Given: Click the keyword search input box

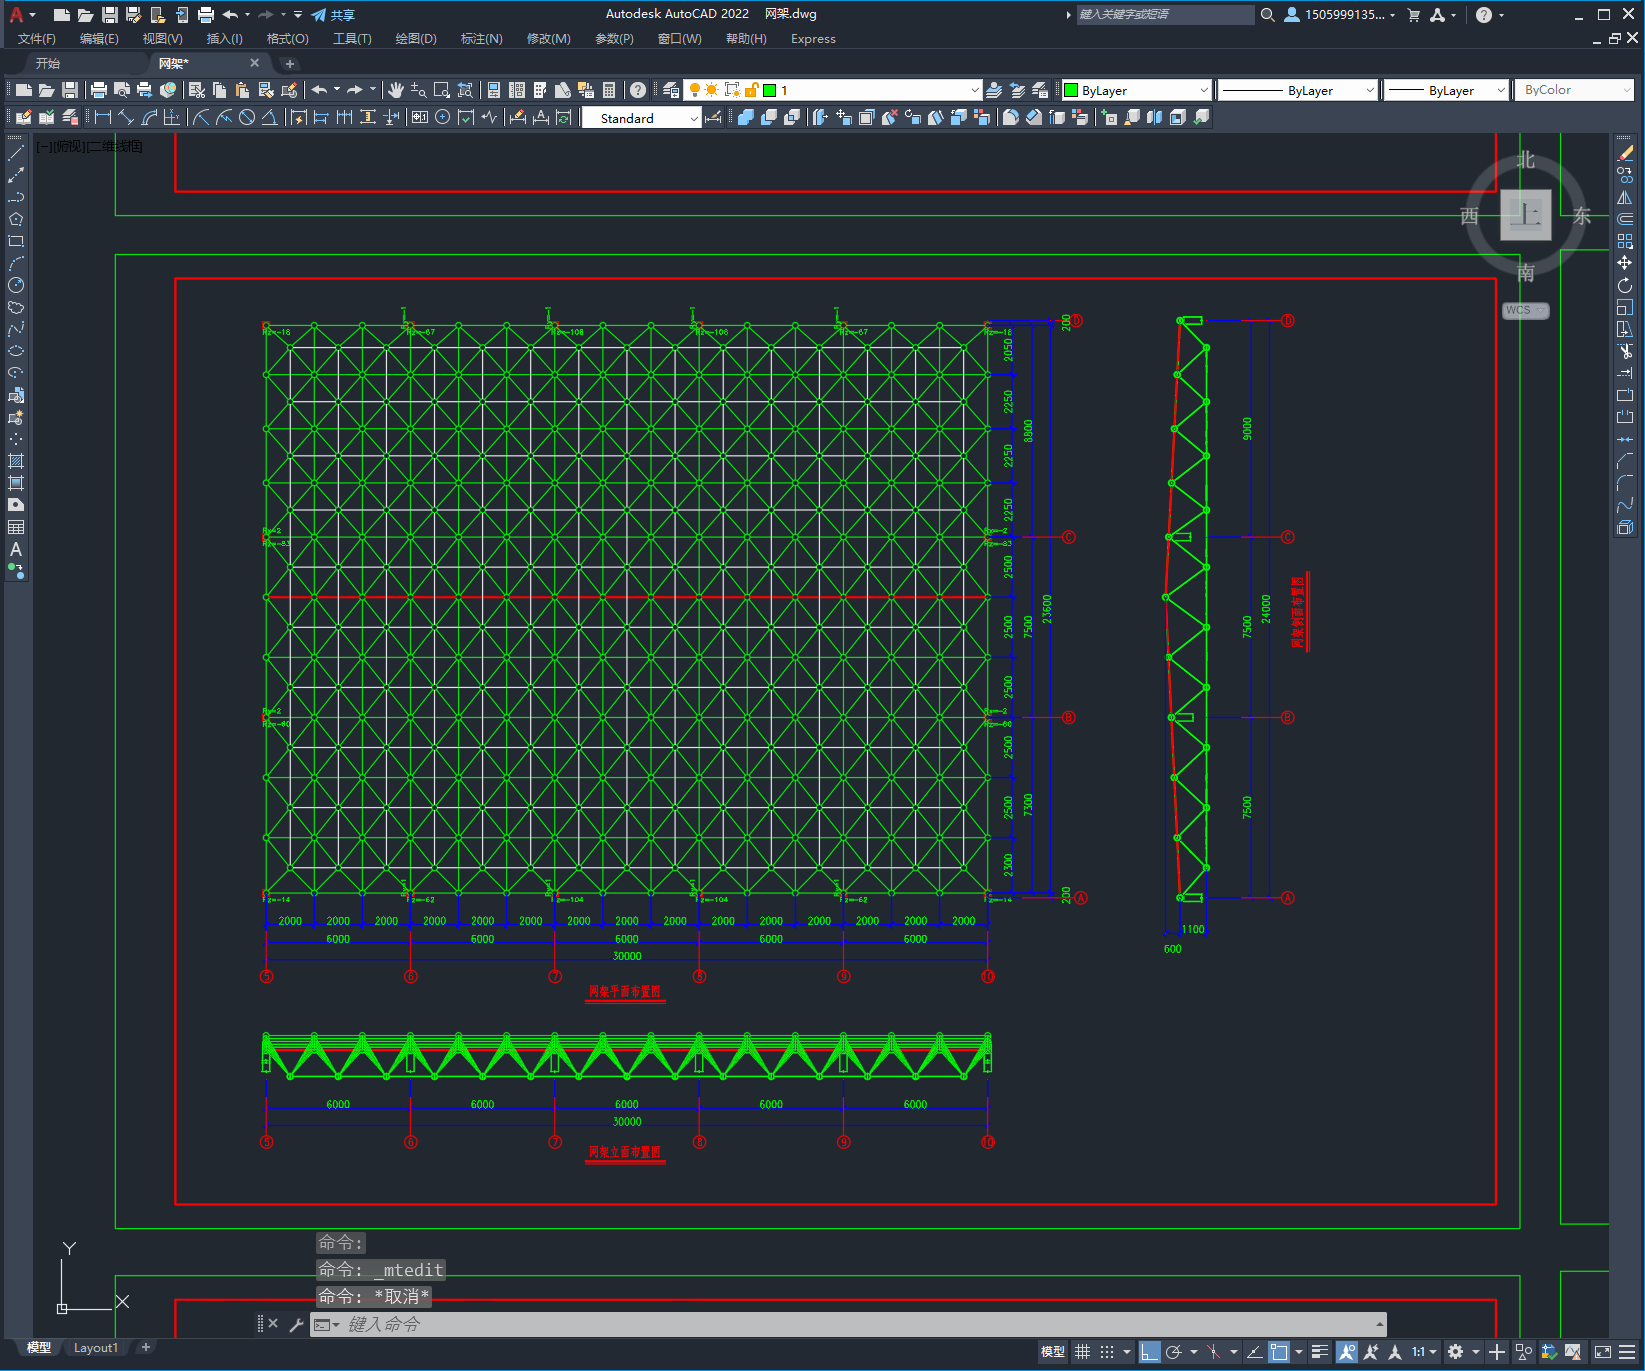Looking at the screenshot, I should point(1165,15).
